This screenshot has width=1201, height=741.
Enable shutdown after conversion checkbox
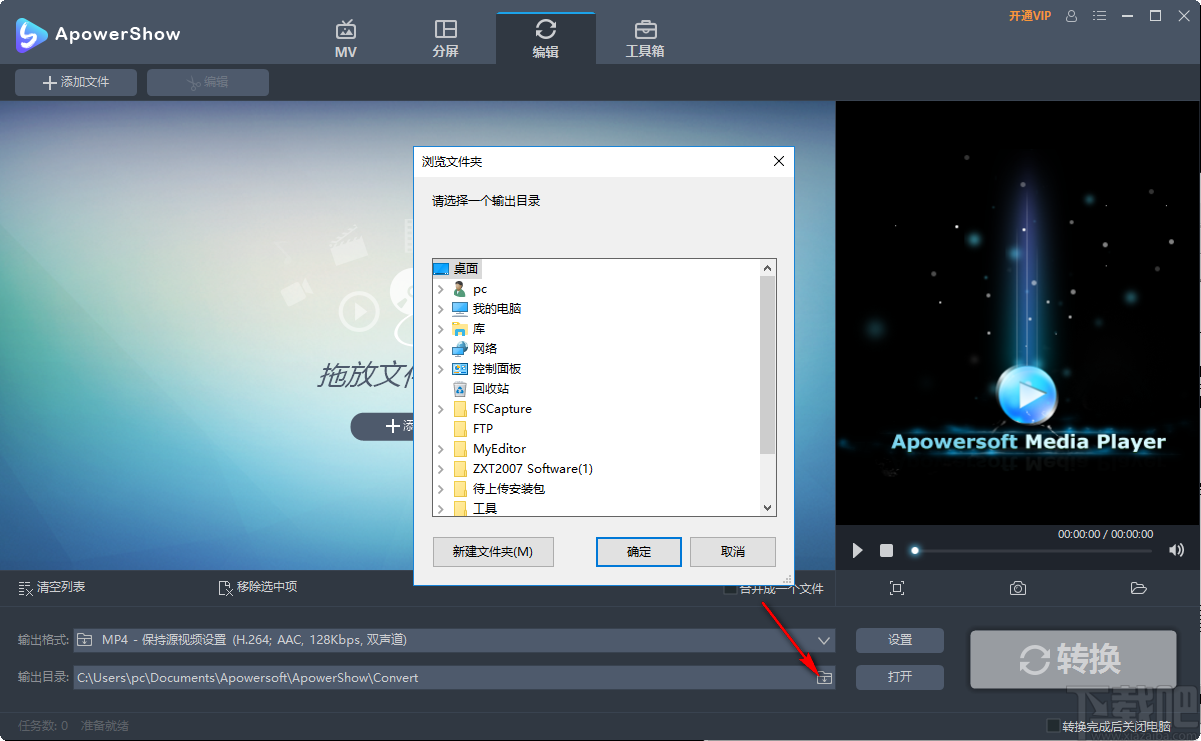click(x=1055, y=726)
